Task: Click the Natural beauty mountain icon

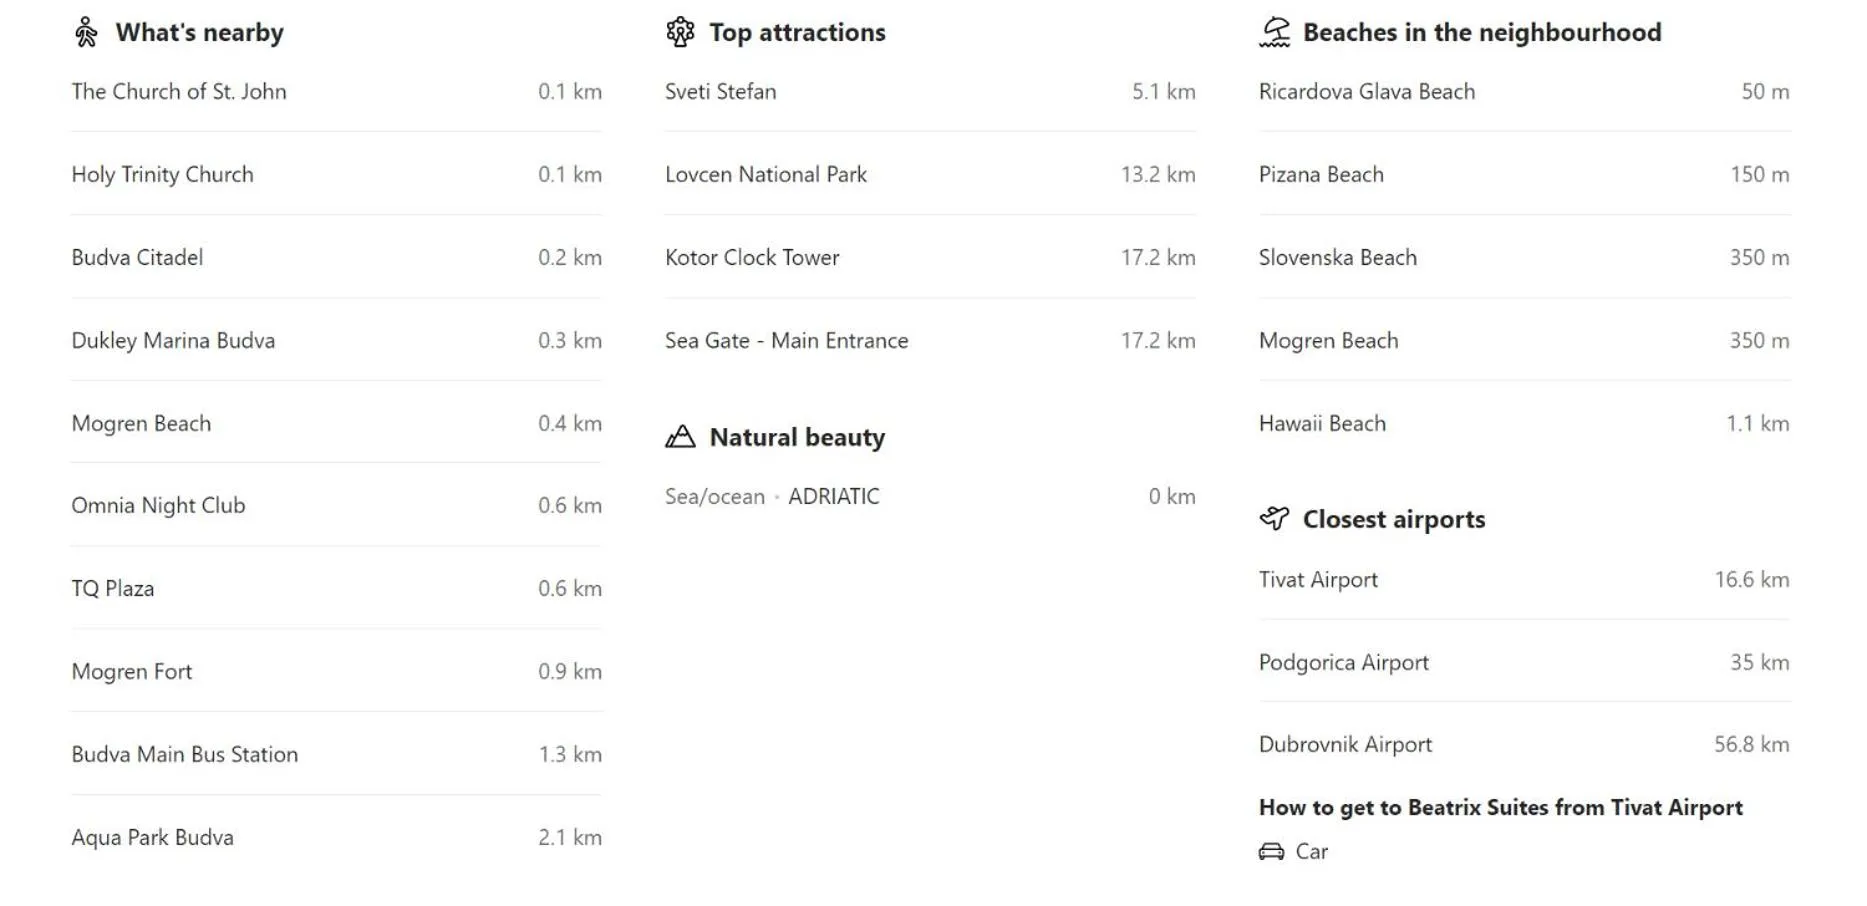Action: (x=680, y=437)
